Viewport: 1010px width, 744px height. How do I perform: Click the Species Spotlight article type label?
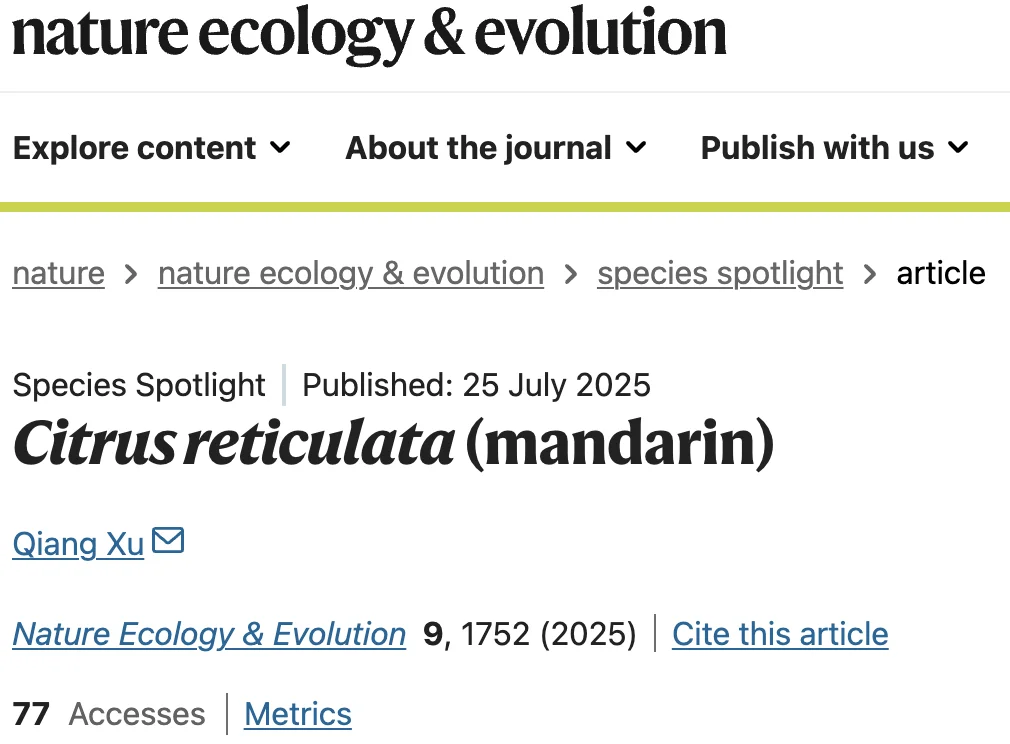tap(139, 385)
